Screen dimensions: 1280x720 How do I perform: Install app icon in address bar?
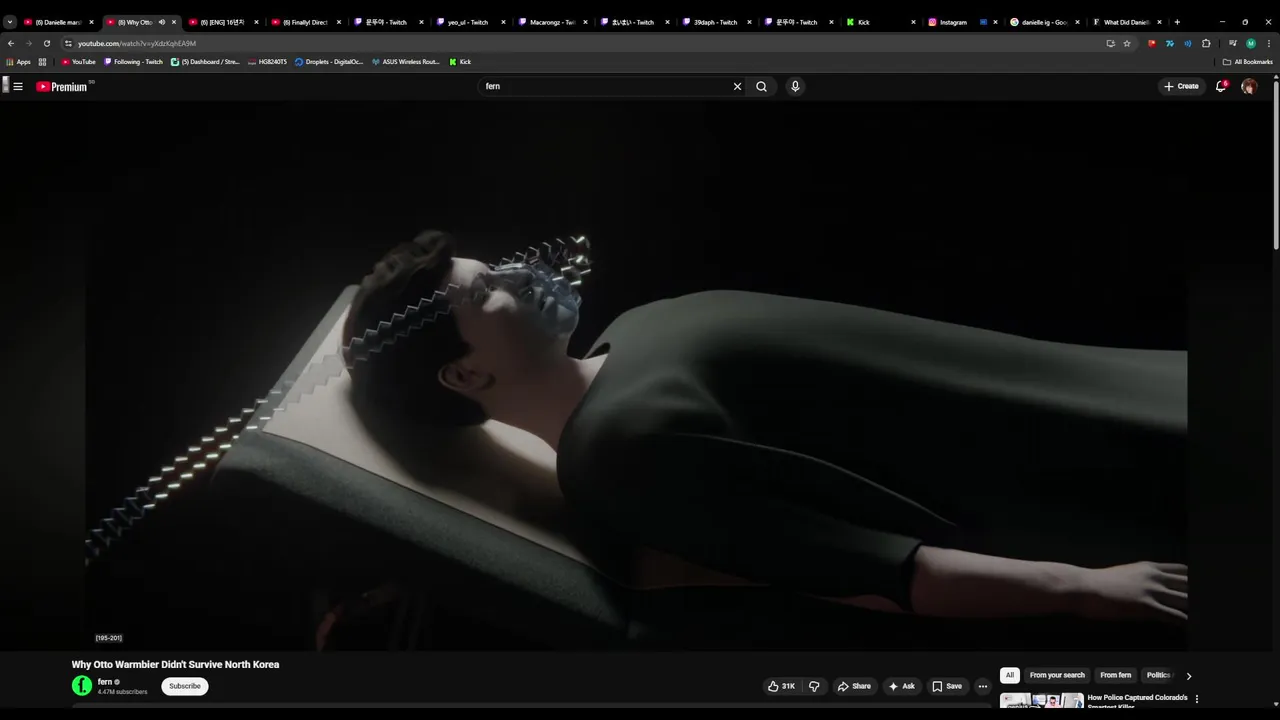click(x=1110, y=43)
